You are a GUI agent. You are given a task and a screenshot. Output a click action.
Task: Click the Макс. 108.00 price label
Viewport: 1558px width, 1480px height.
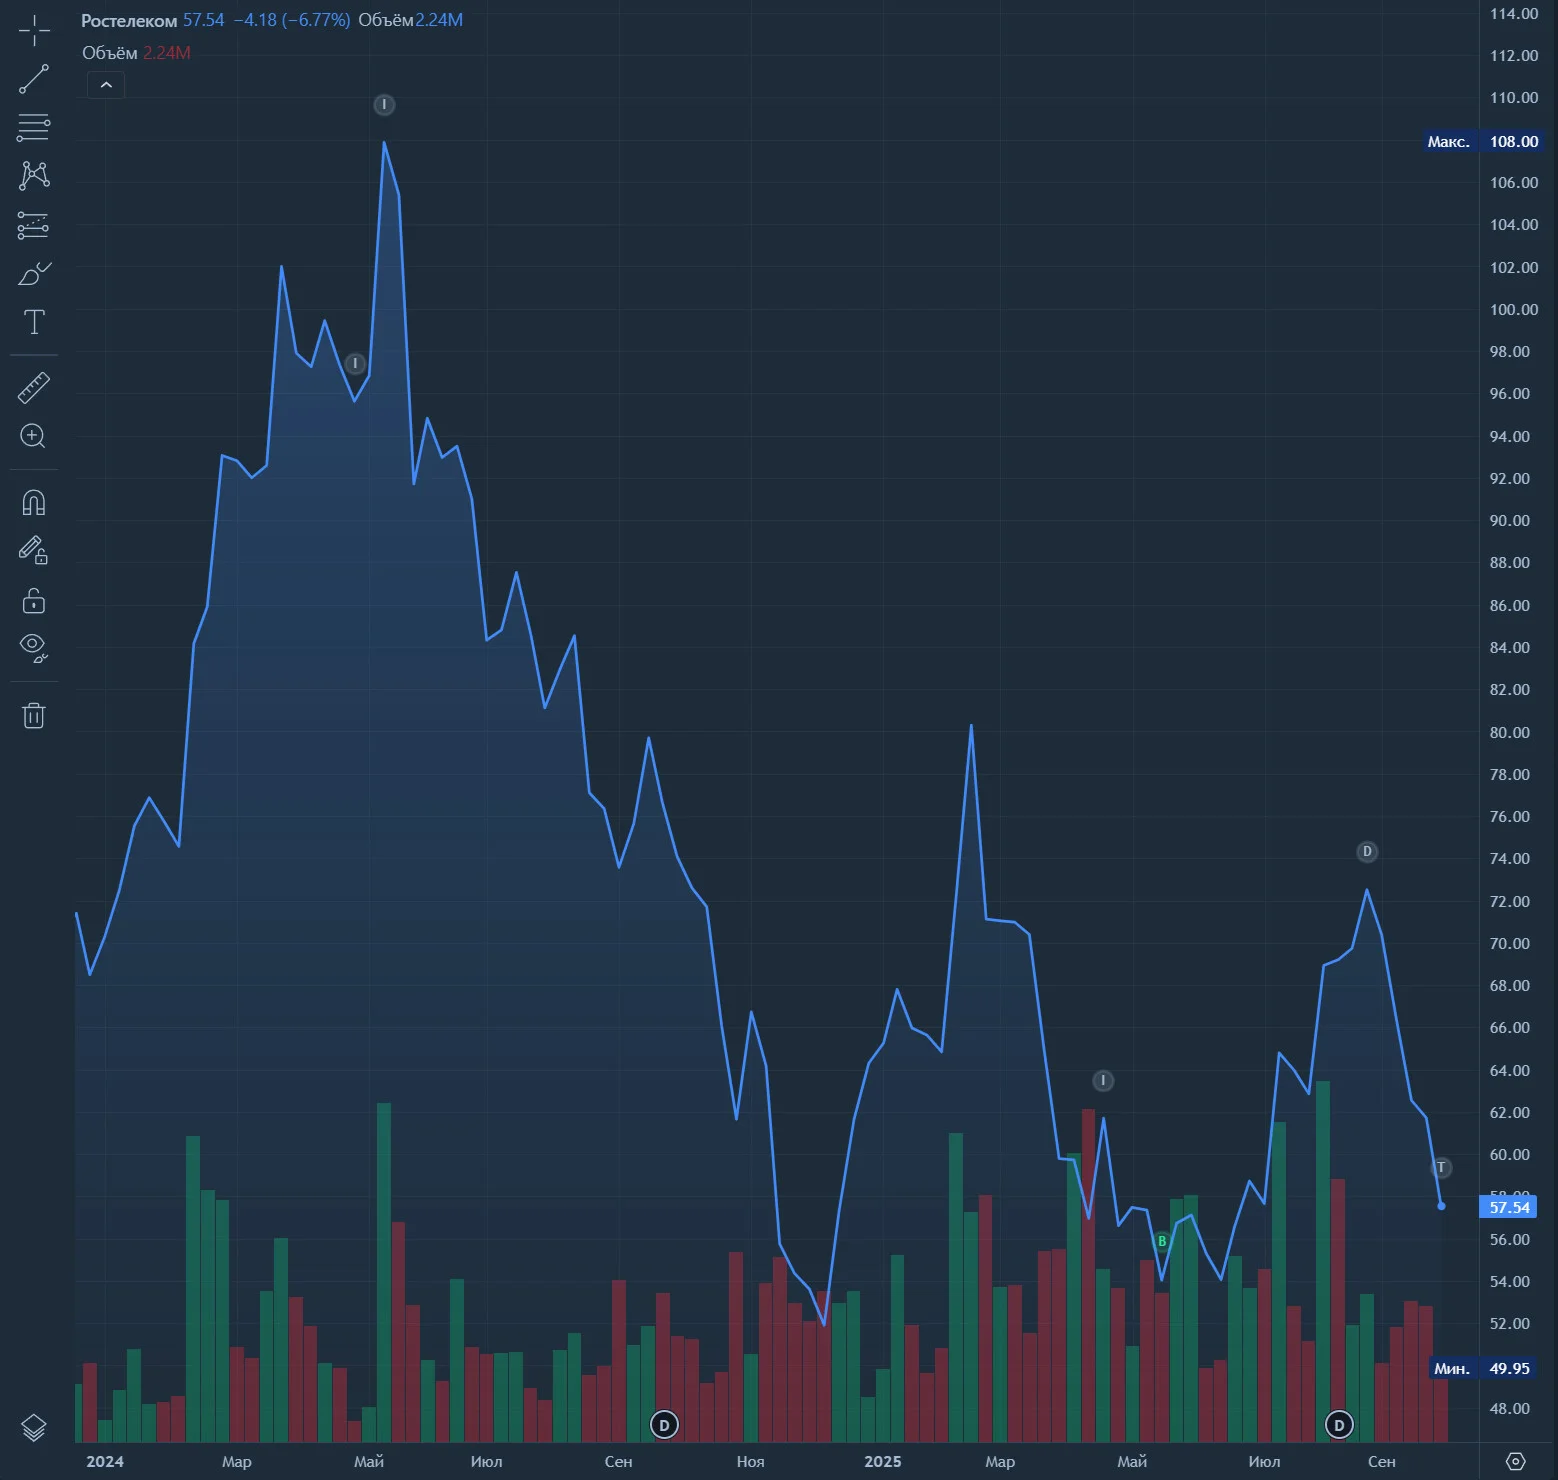tap(1483, 141)
